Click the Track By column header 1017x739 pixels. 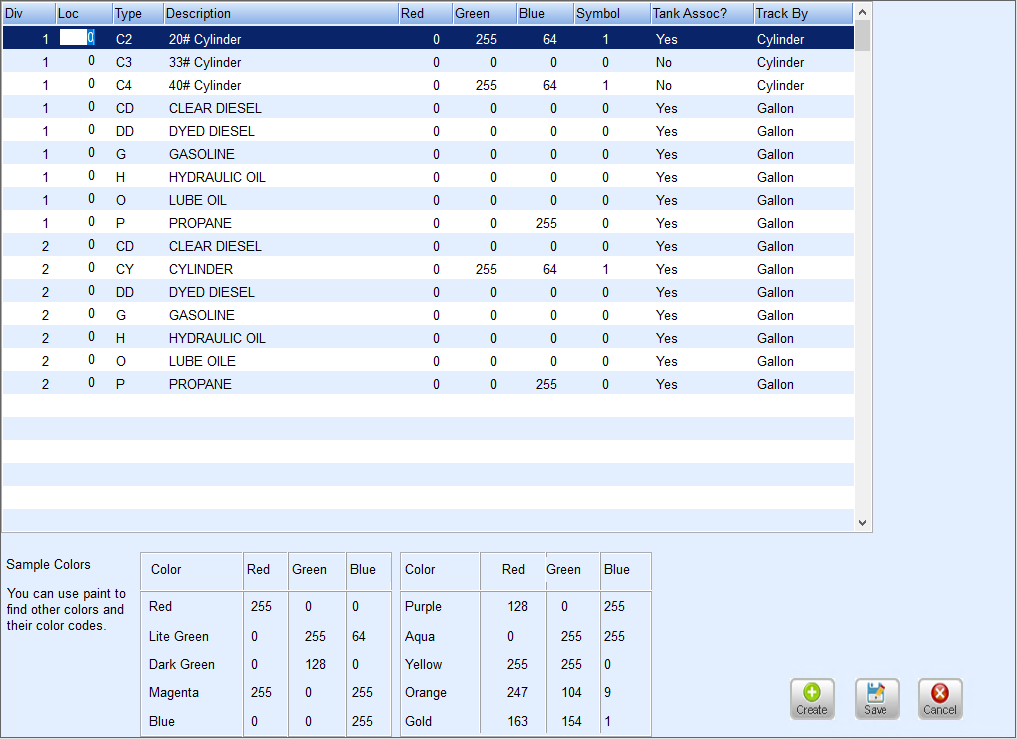pyautogui.click(x=804, y=13)
